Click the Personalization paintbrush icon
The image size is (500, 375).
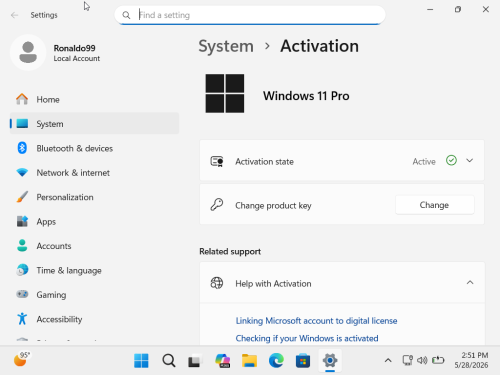click(22, 197)
